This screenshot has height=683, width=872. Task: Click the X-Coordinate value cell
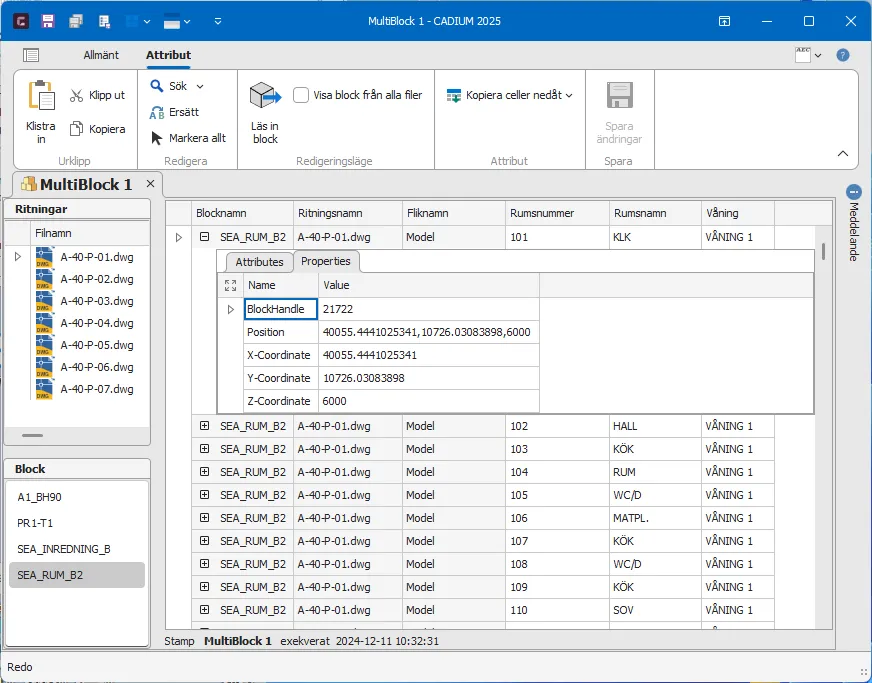pyautogui.click(x=428, y=355)
